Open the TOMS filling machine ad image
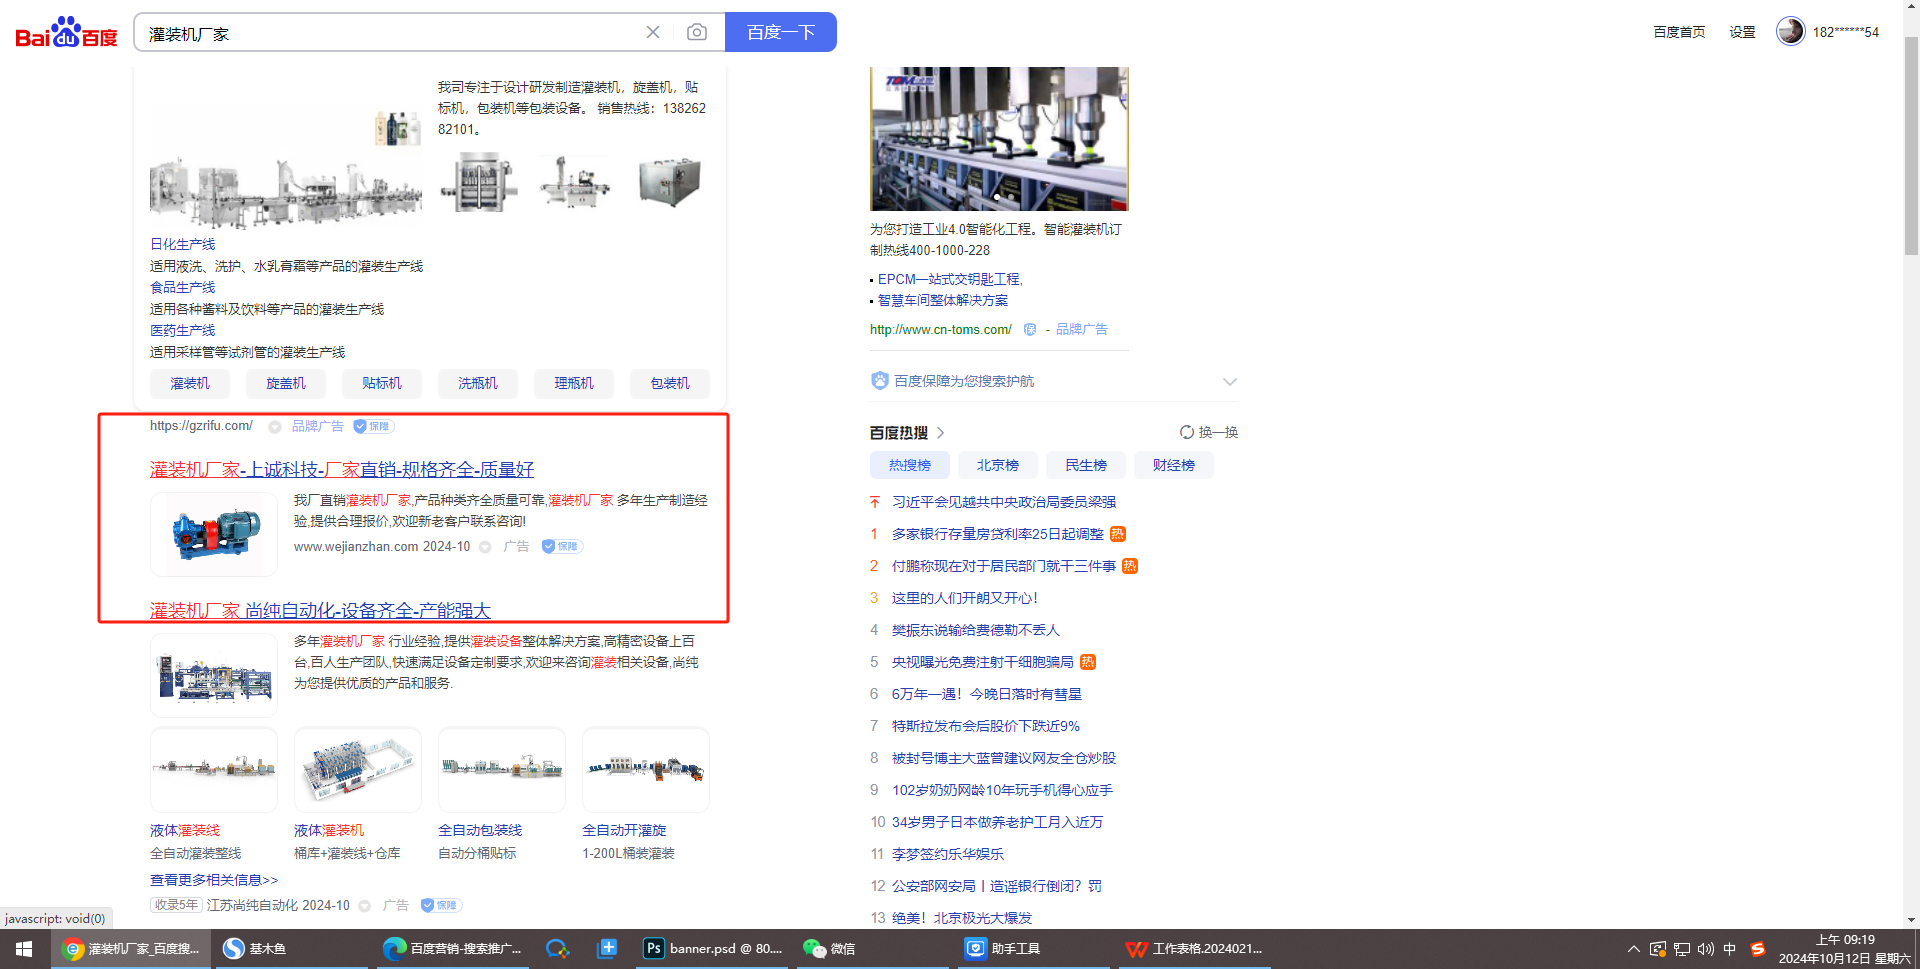1920x969 pixels. [999, 139]
